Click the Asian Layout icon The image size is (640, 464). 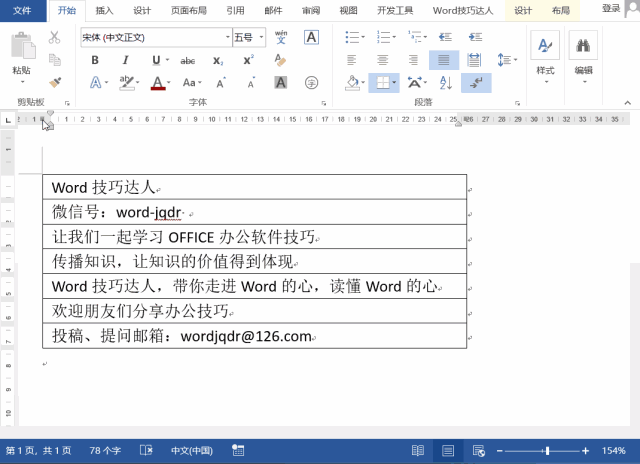(415, 83)
